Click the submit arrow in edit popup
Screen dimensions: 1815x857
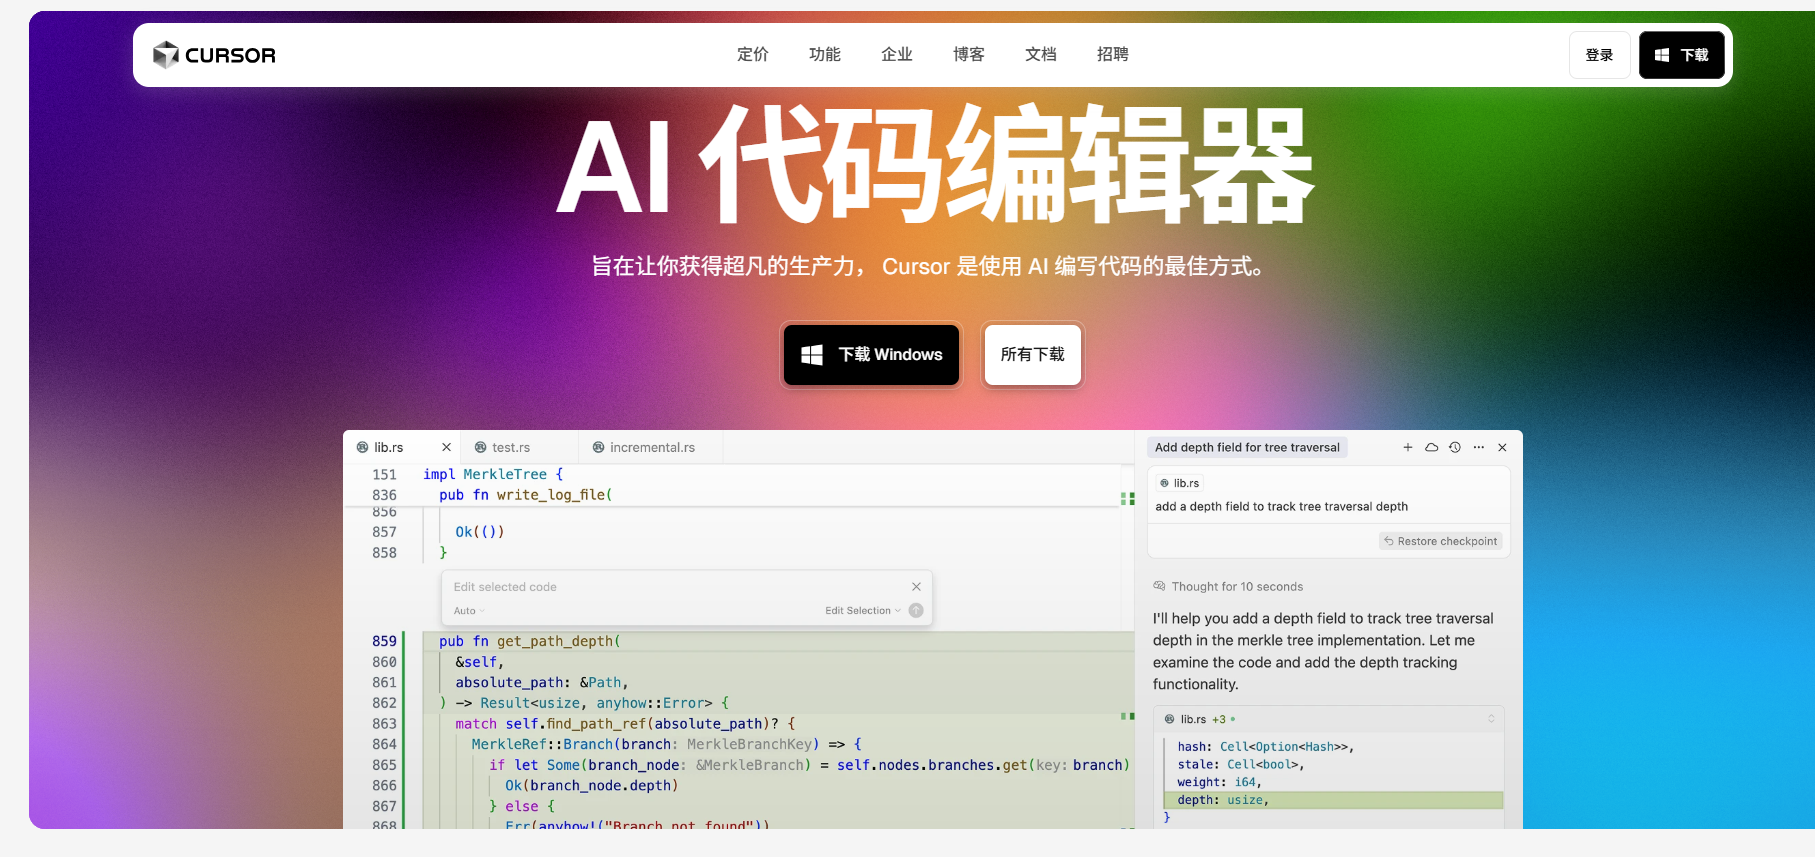point(916,611)
